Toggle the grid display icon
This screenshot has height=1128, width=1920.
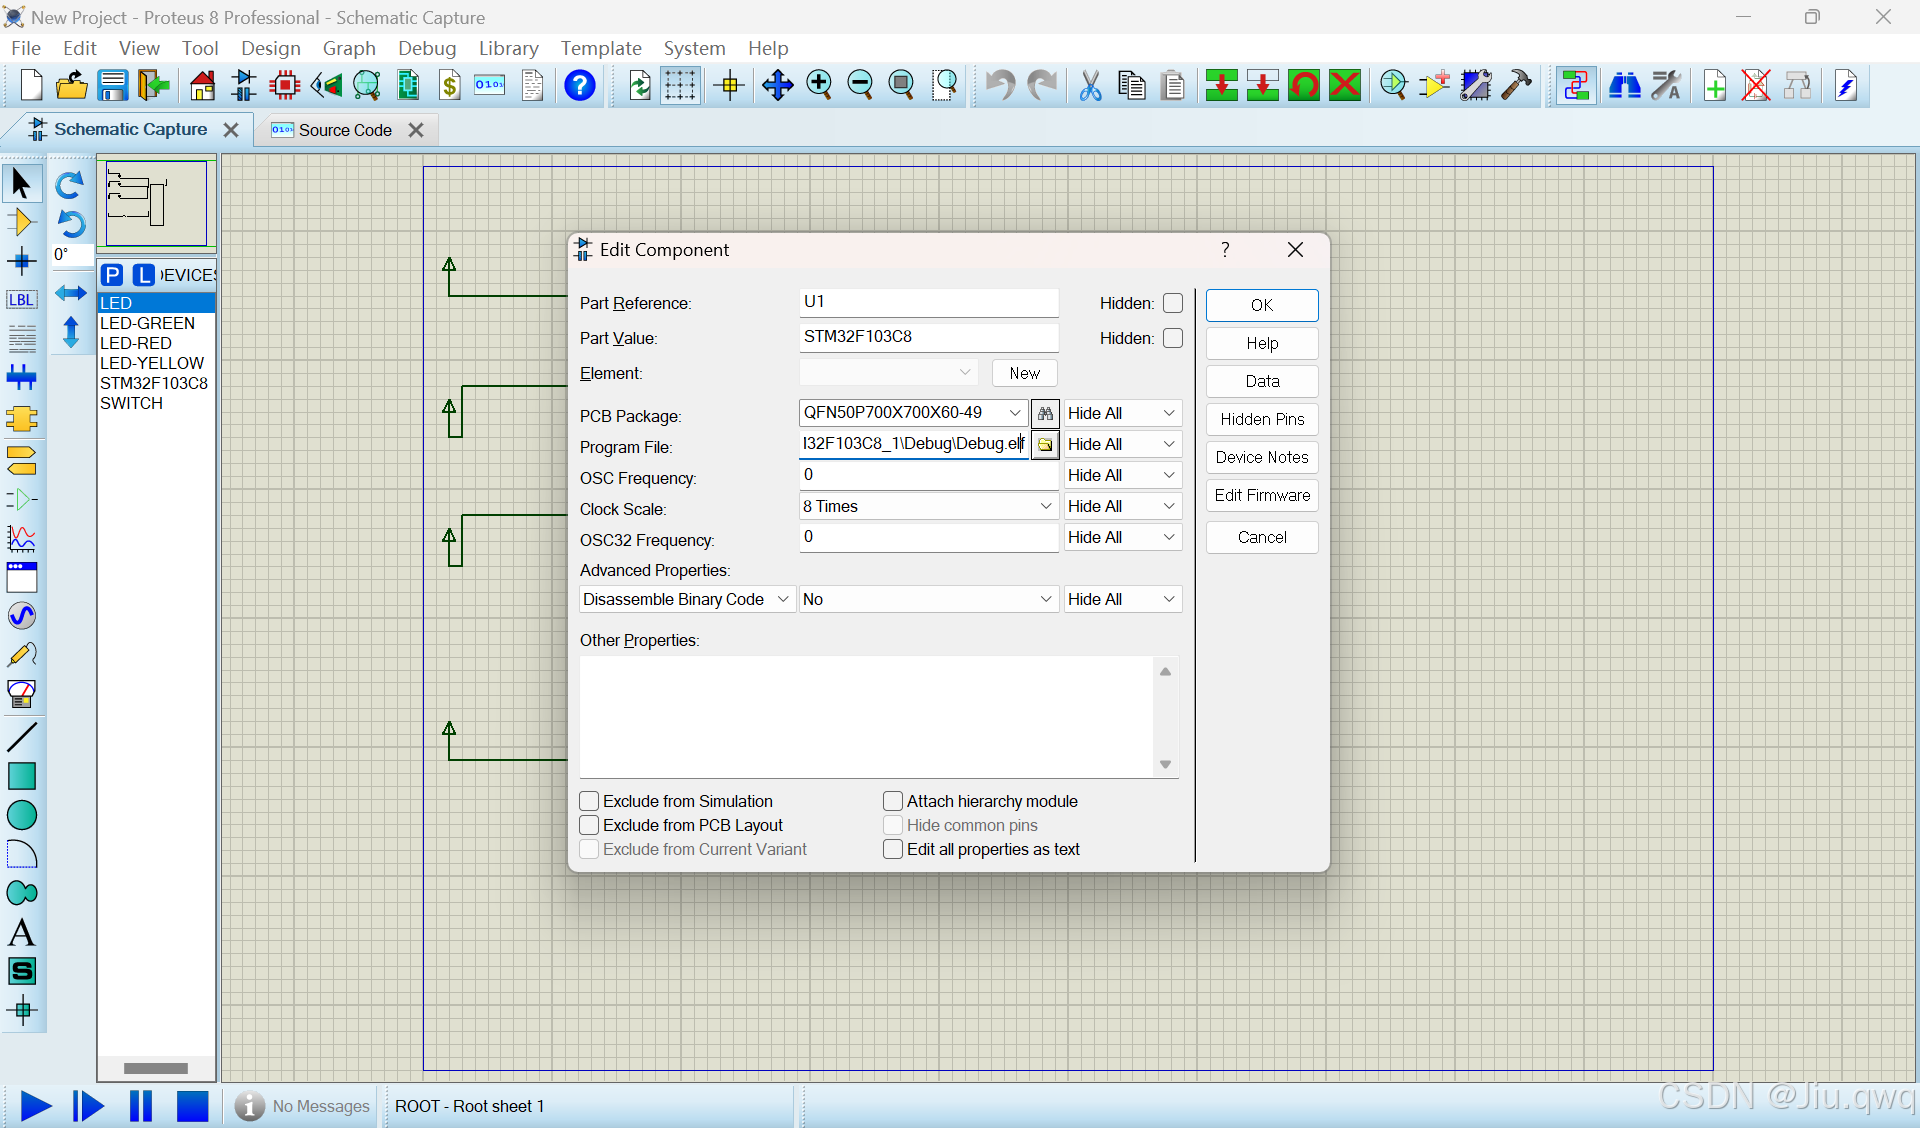(x=680, y=86)
